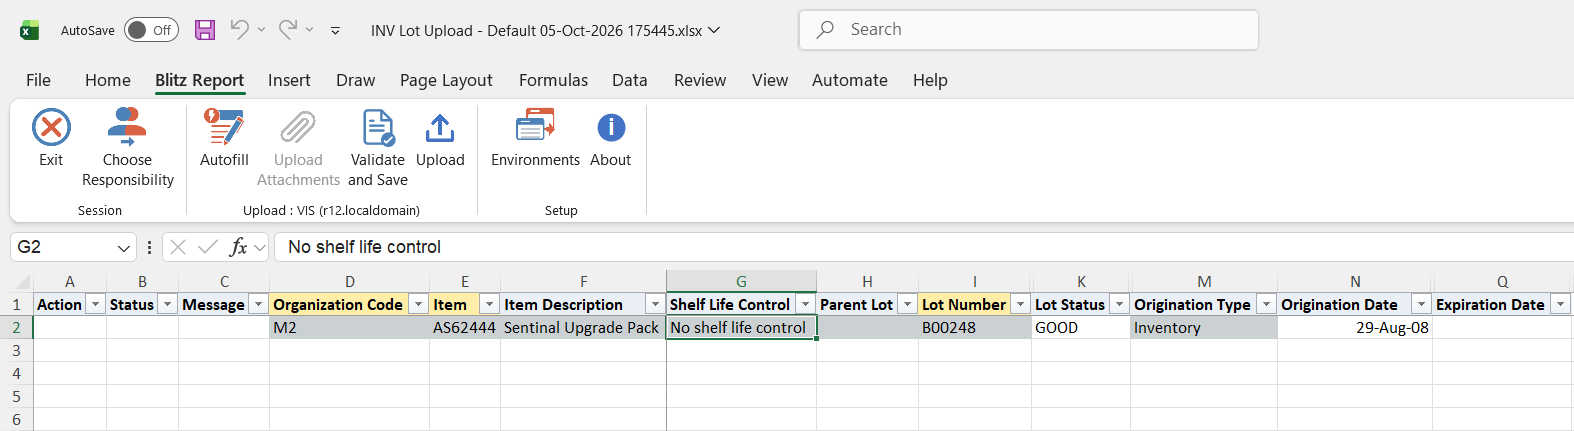Screen dimensions: 1574x431
Task: Open the About info icon
Action: coord(611,128)
